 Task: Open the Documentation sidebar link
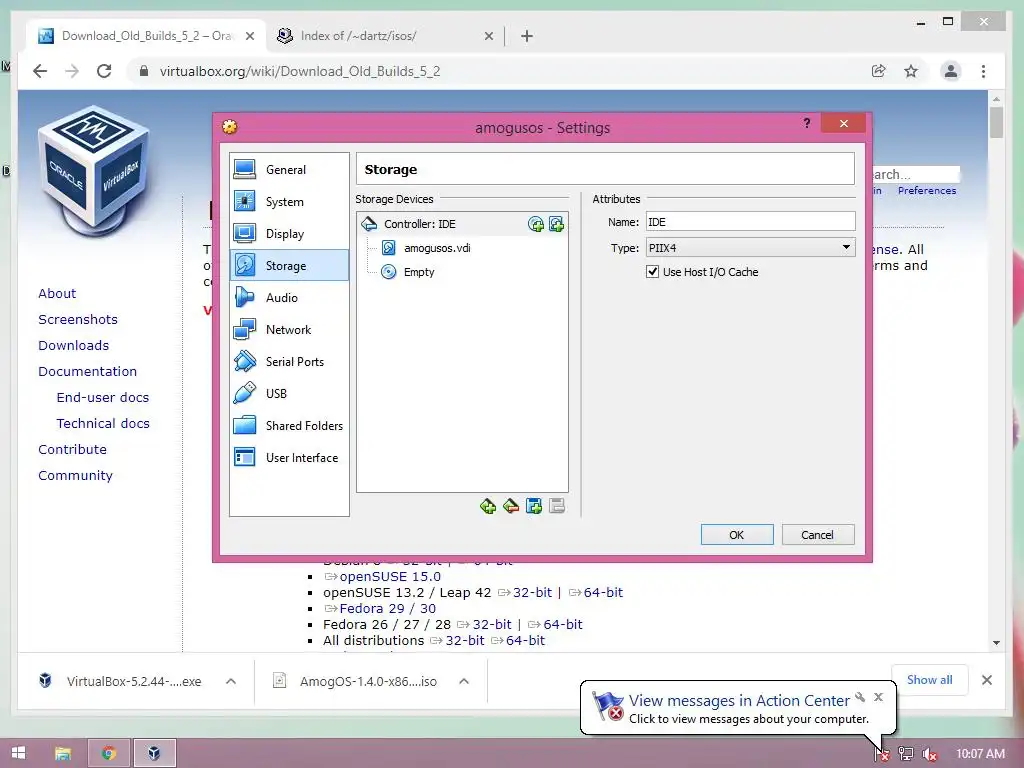88,372
